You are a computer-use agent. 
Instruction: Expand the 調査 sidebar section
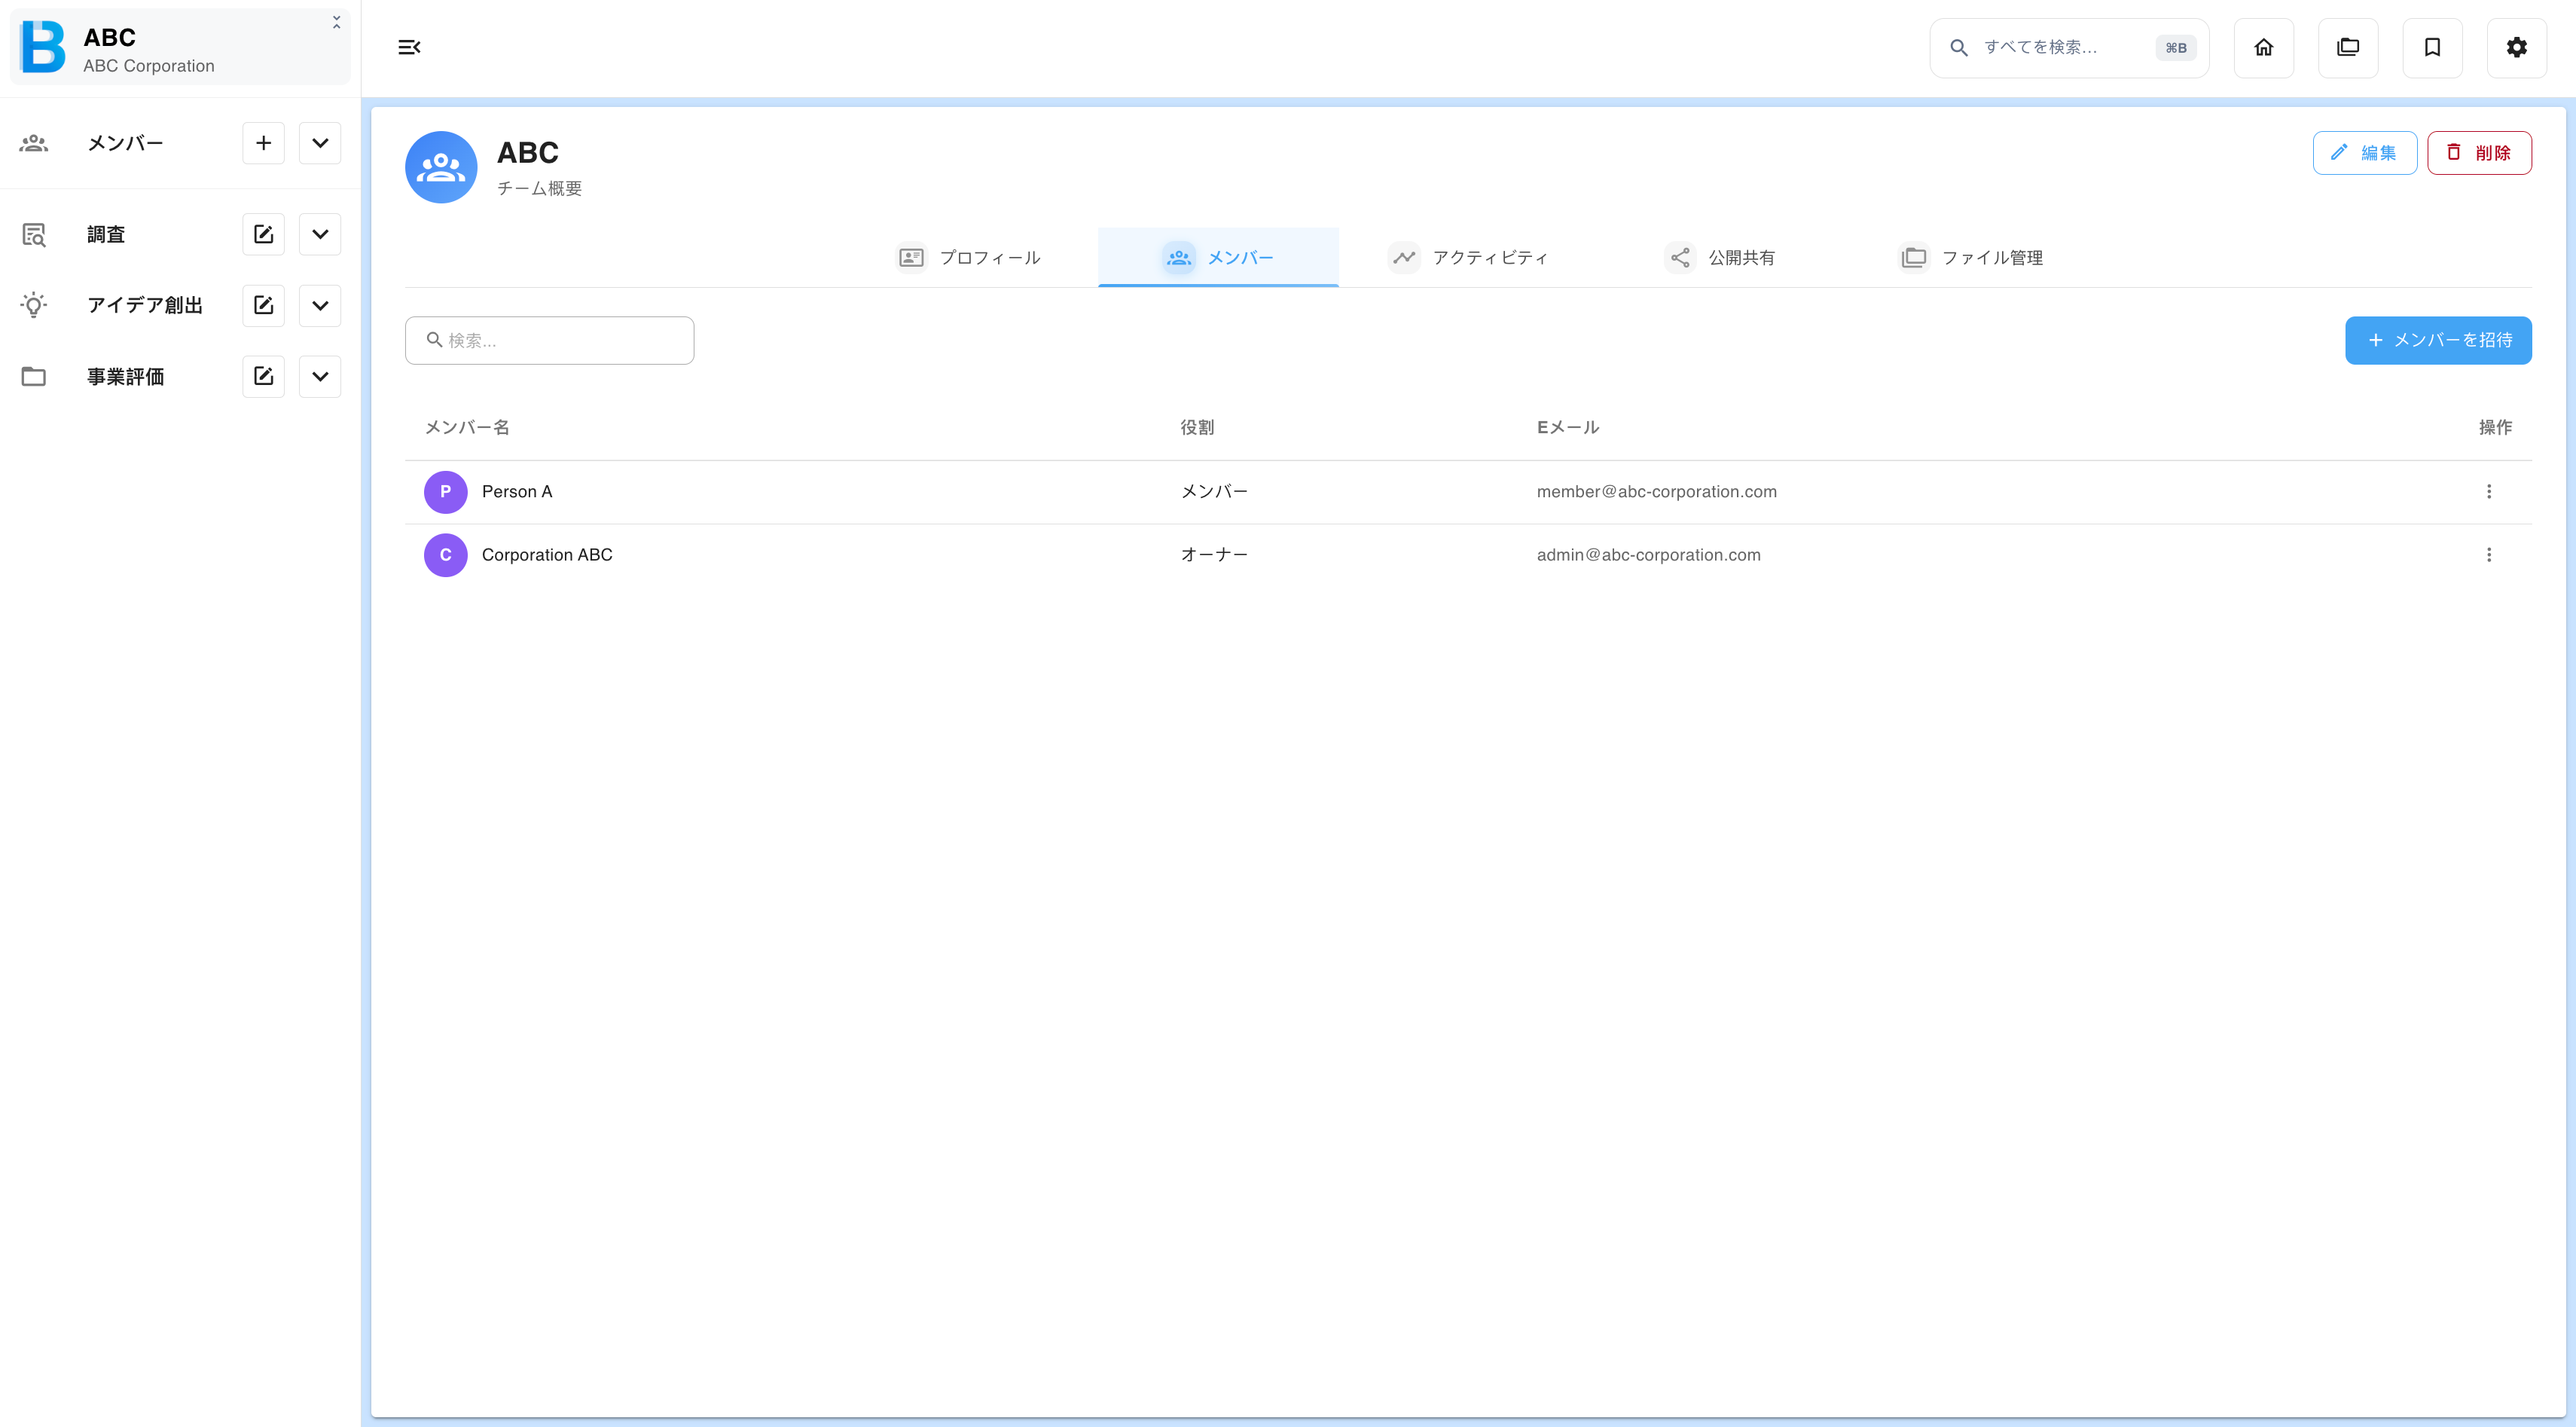pyautogui.click(x=320, y=234)
